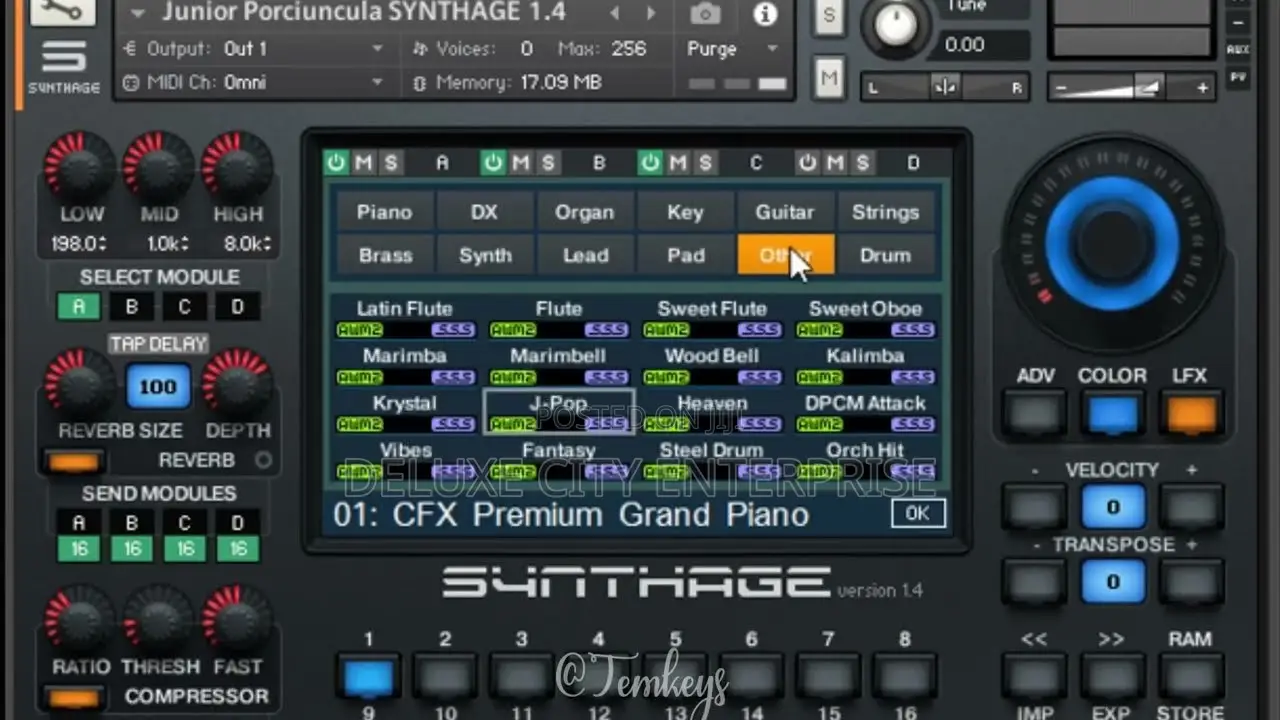Increase transpose with plus pad
Viewport: 1280px width, 720px height.
pyautogui.click(x=1190, y=582)
